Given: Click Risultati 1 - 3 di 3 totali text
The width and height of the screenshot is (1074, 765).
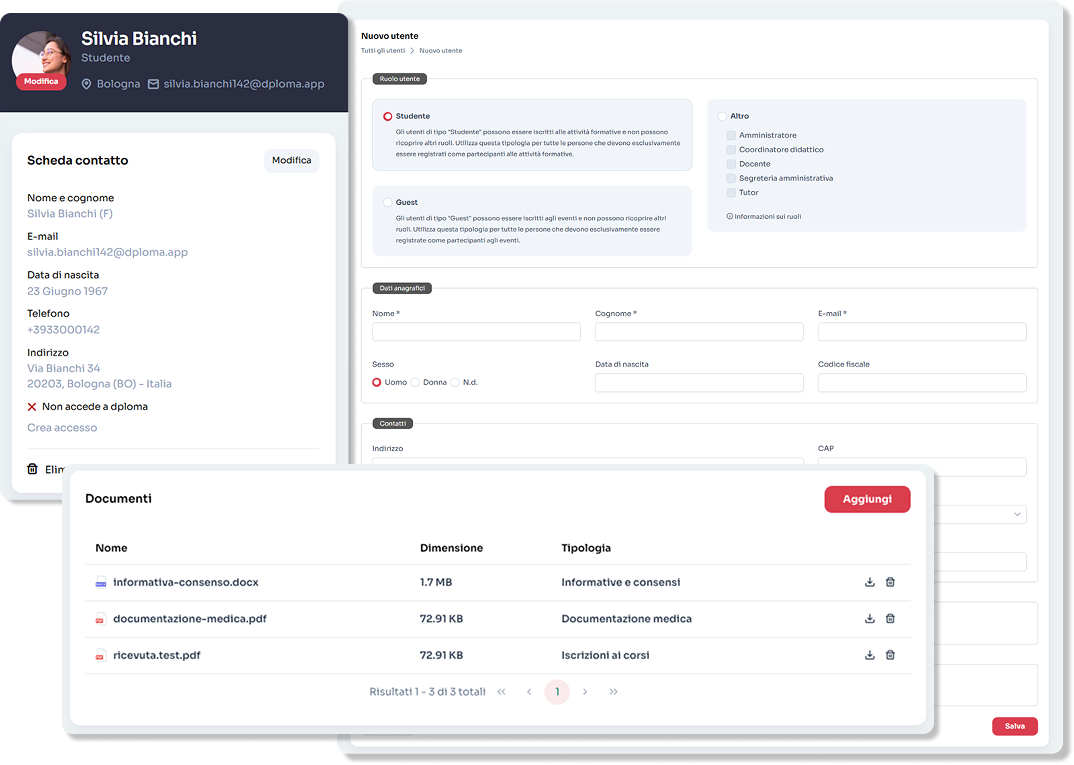Looking at the screenshot, I should [x=427, y=692].
